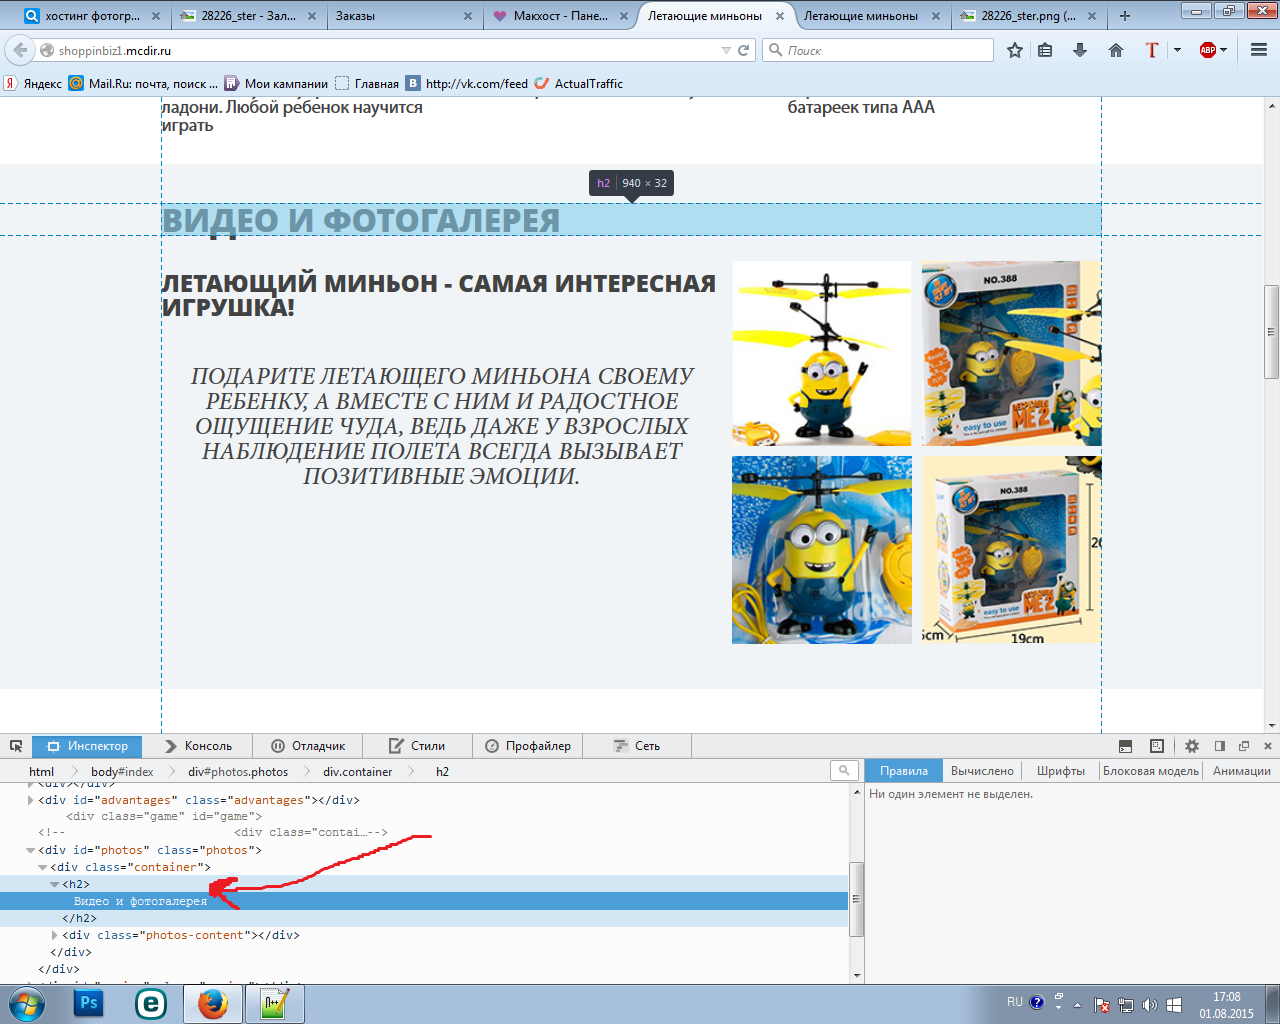Open devtools settings gear
The image size is (1280, 1024).
[x=1192, y=746]
